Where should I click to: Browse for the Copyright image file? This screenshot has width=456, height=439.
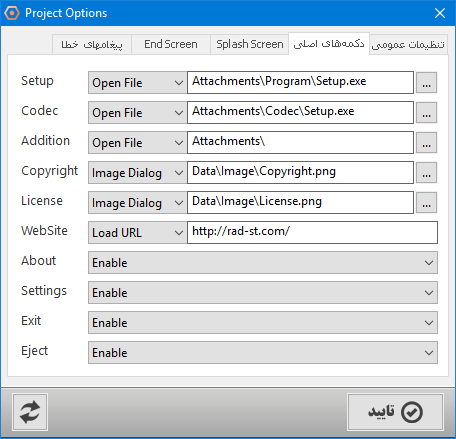[426, 173]
